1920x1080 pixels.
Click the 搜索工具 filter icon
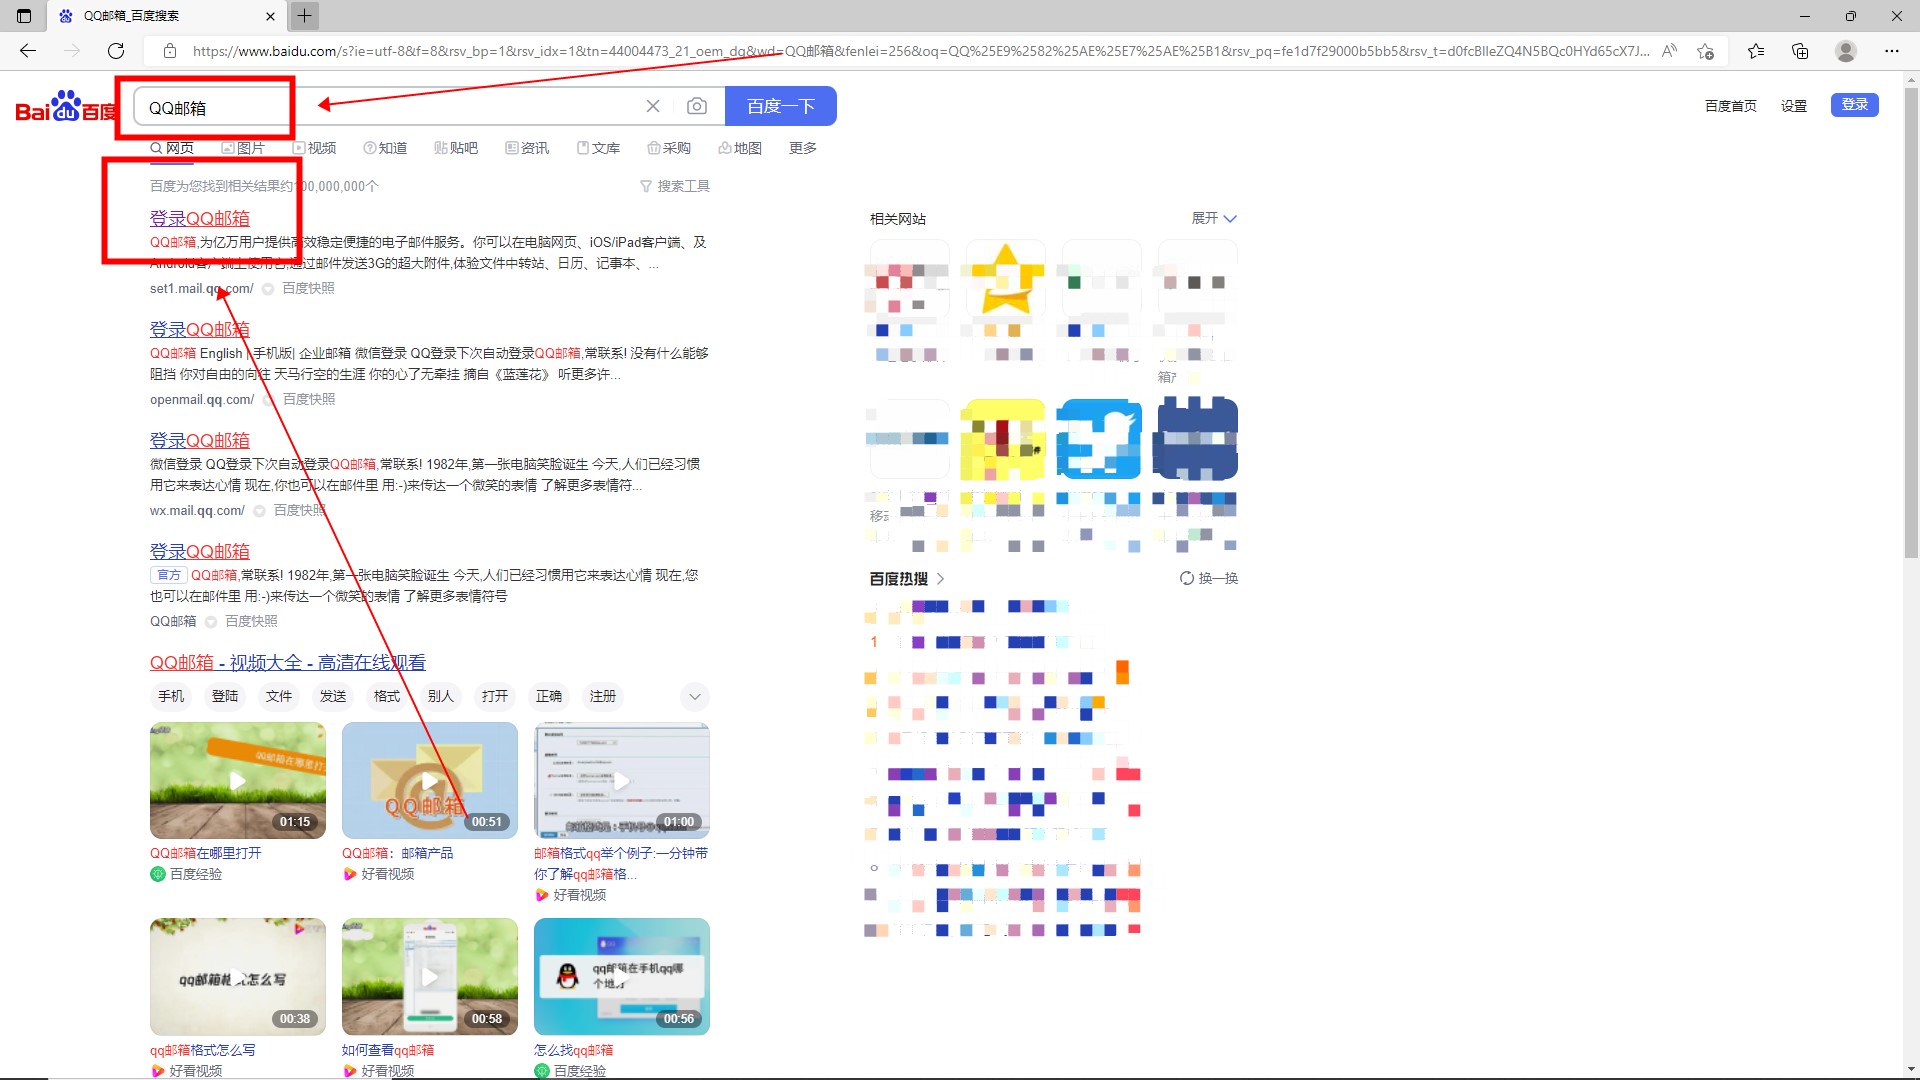pos(646,186)
